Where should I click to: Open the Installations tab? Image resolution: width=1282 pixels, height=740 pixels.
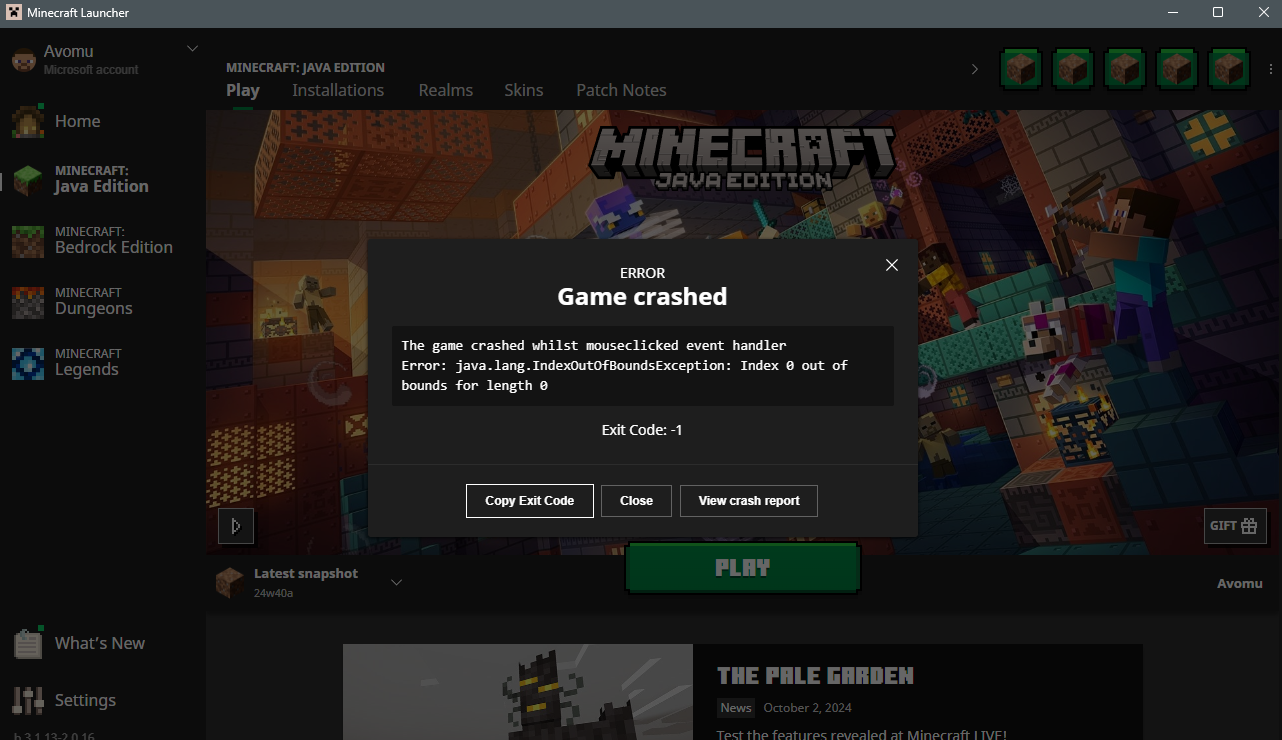coord(338,90)
